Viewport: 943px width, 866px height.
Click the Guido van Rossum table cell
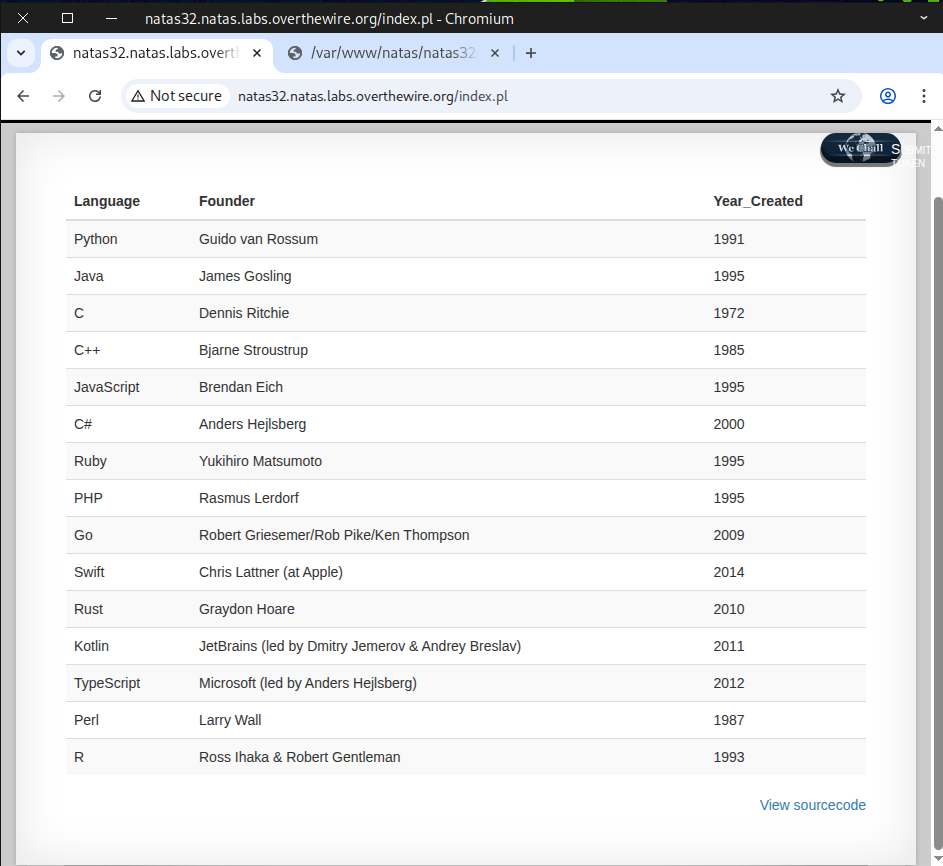tap(258, 239)
